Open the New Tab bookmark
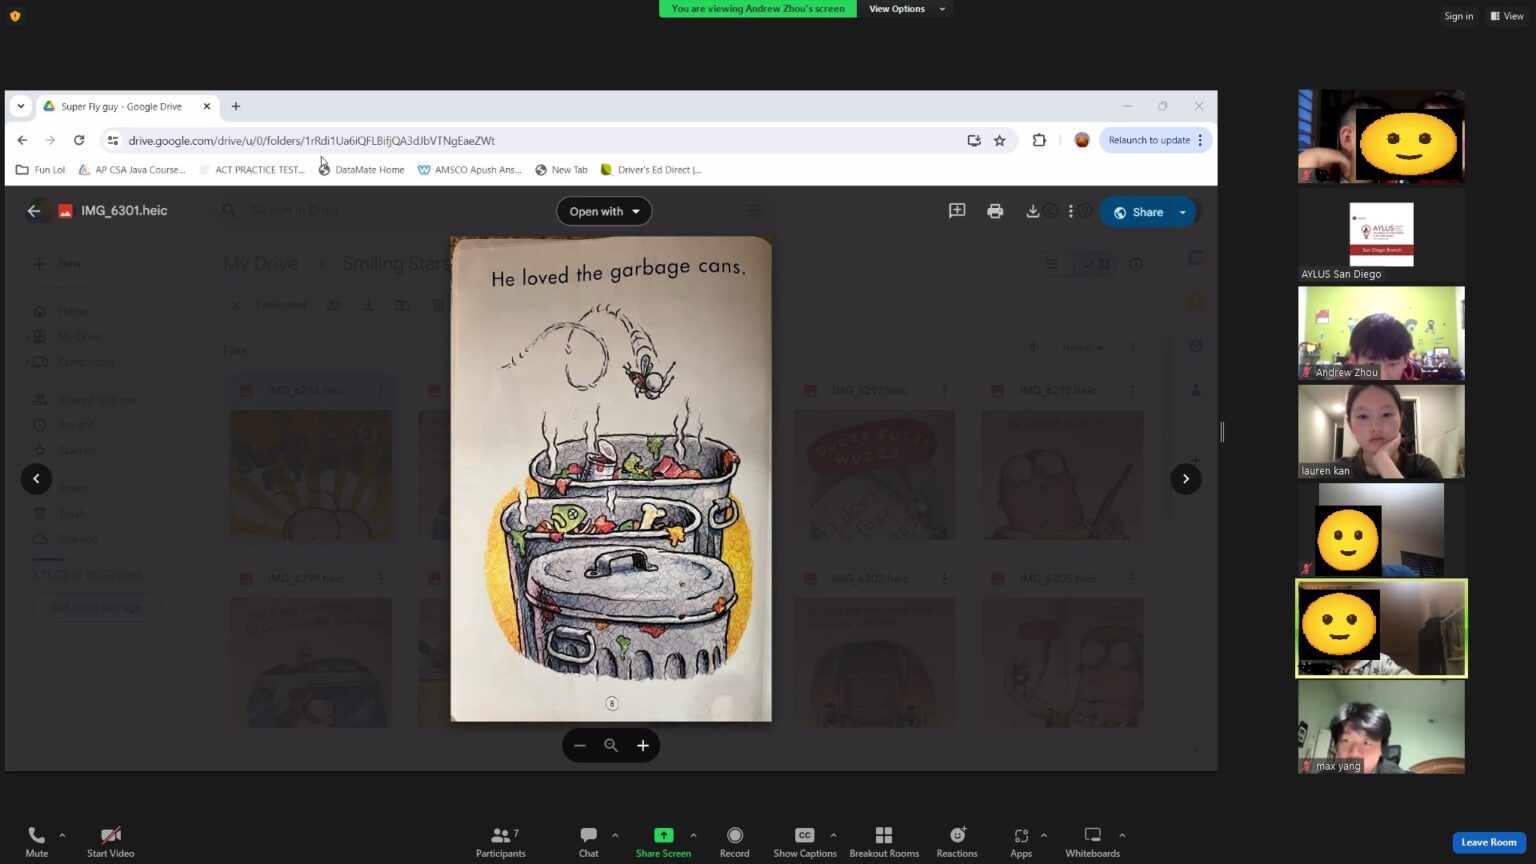This screenshot has width=1536, height=864. [x=561, y=170]
